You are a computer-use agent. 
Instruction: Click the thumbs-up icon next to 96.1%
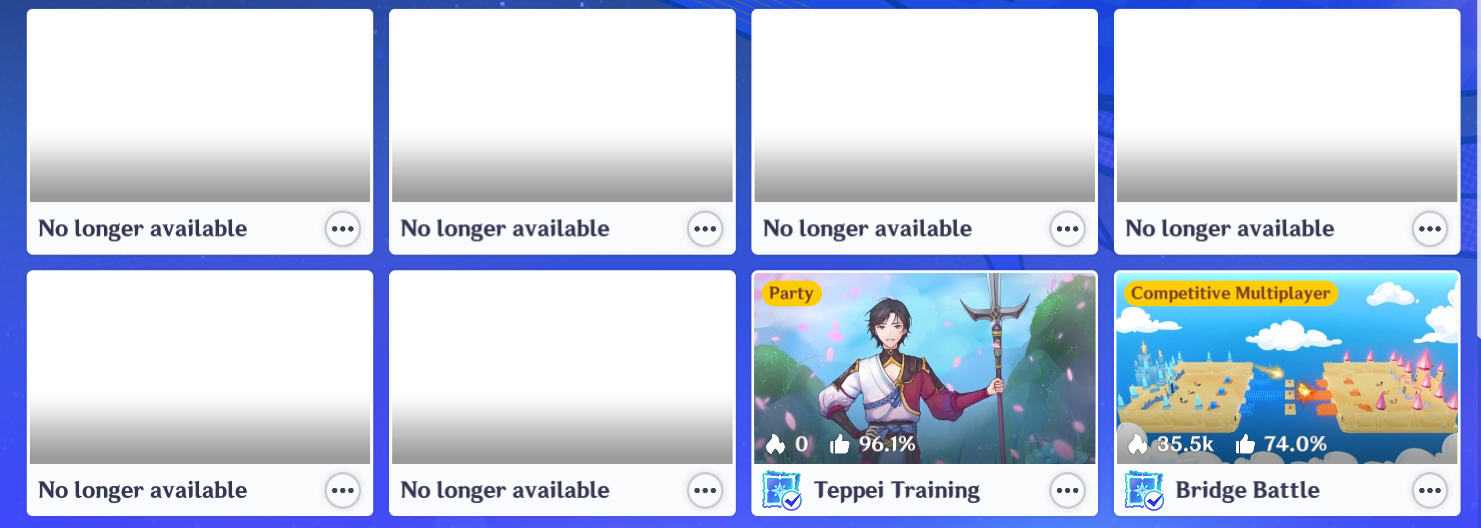840,444
